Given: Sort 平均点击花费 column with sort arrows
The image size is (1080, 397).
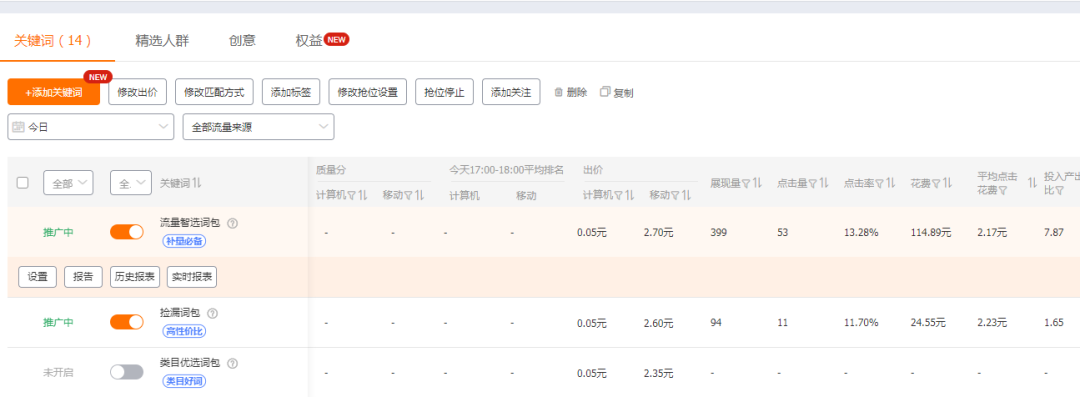Looking at the screenshot, I should click(1032, 183).
